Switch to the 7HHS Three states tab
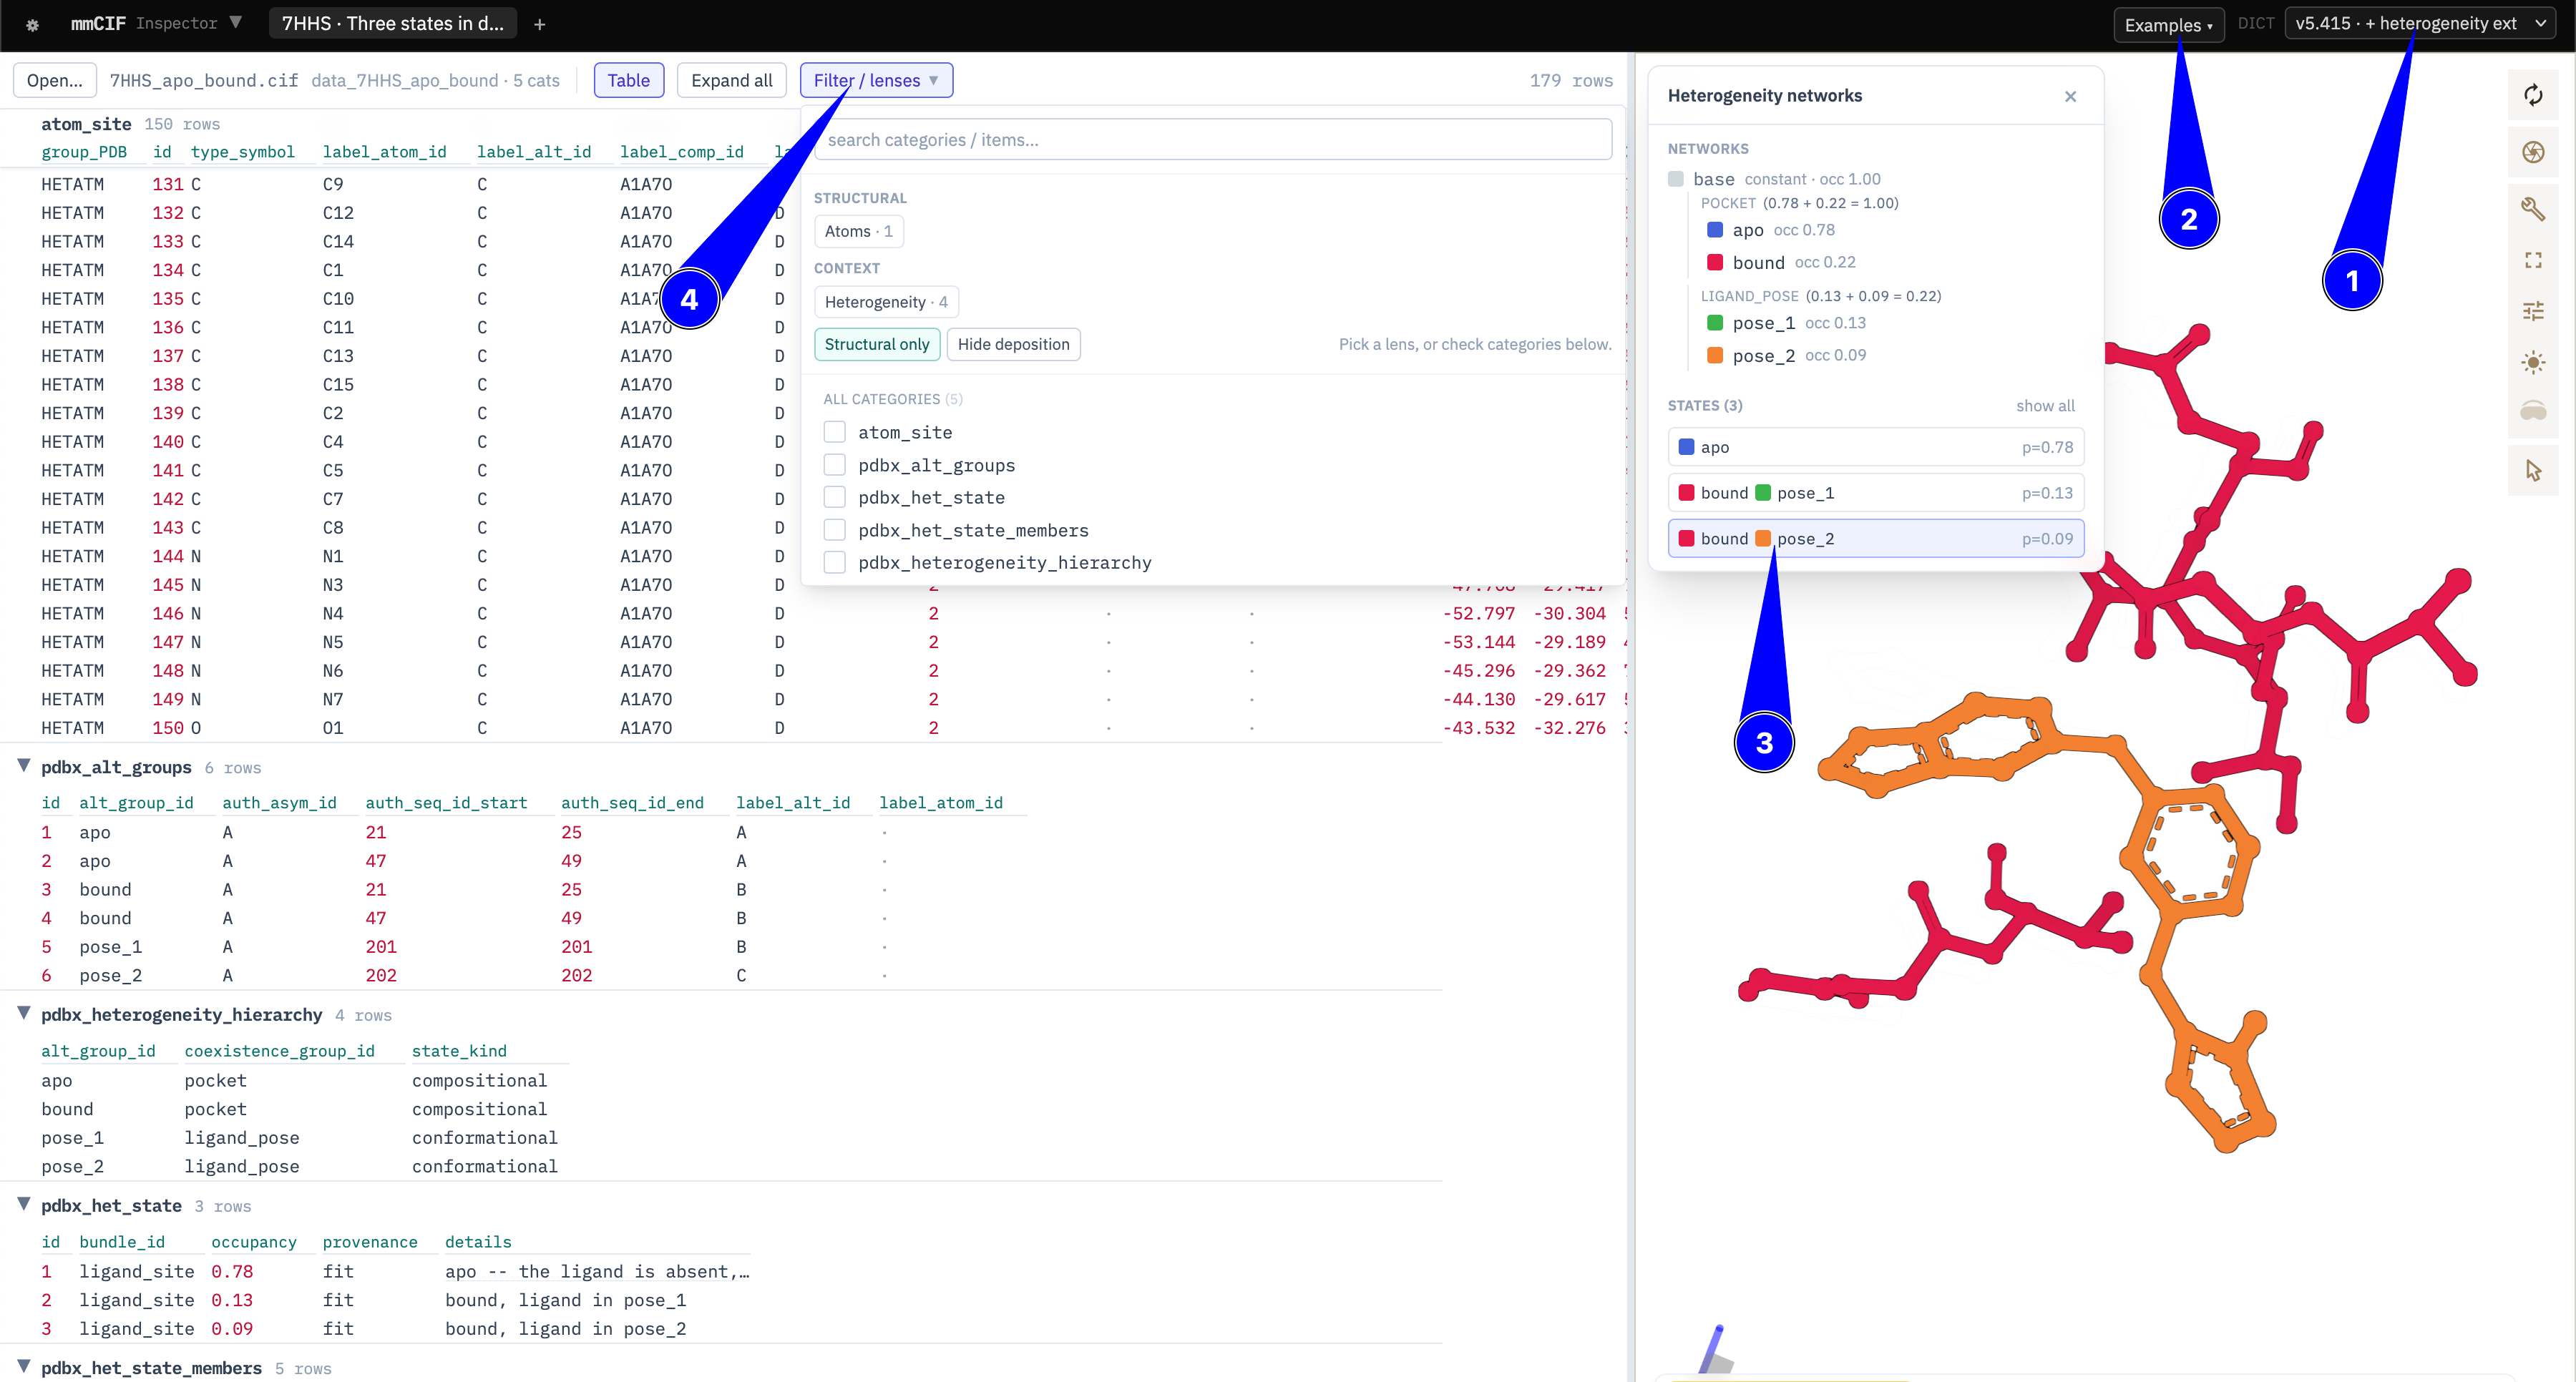The image size is (2576, 1382). [x=393, y=24]
